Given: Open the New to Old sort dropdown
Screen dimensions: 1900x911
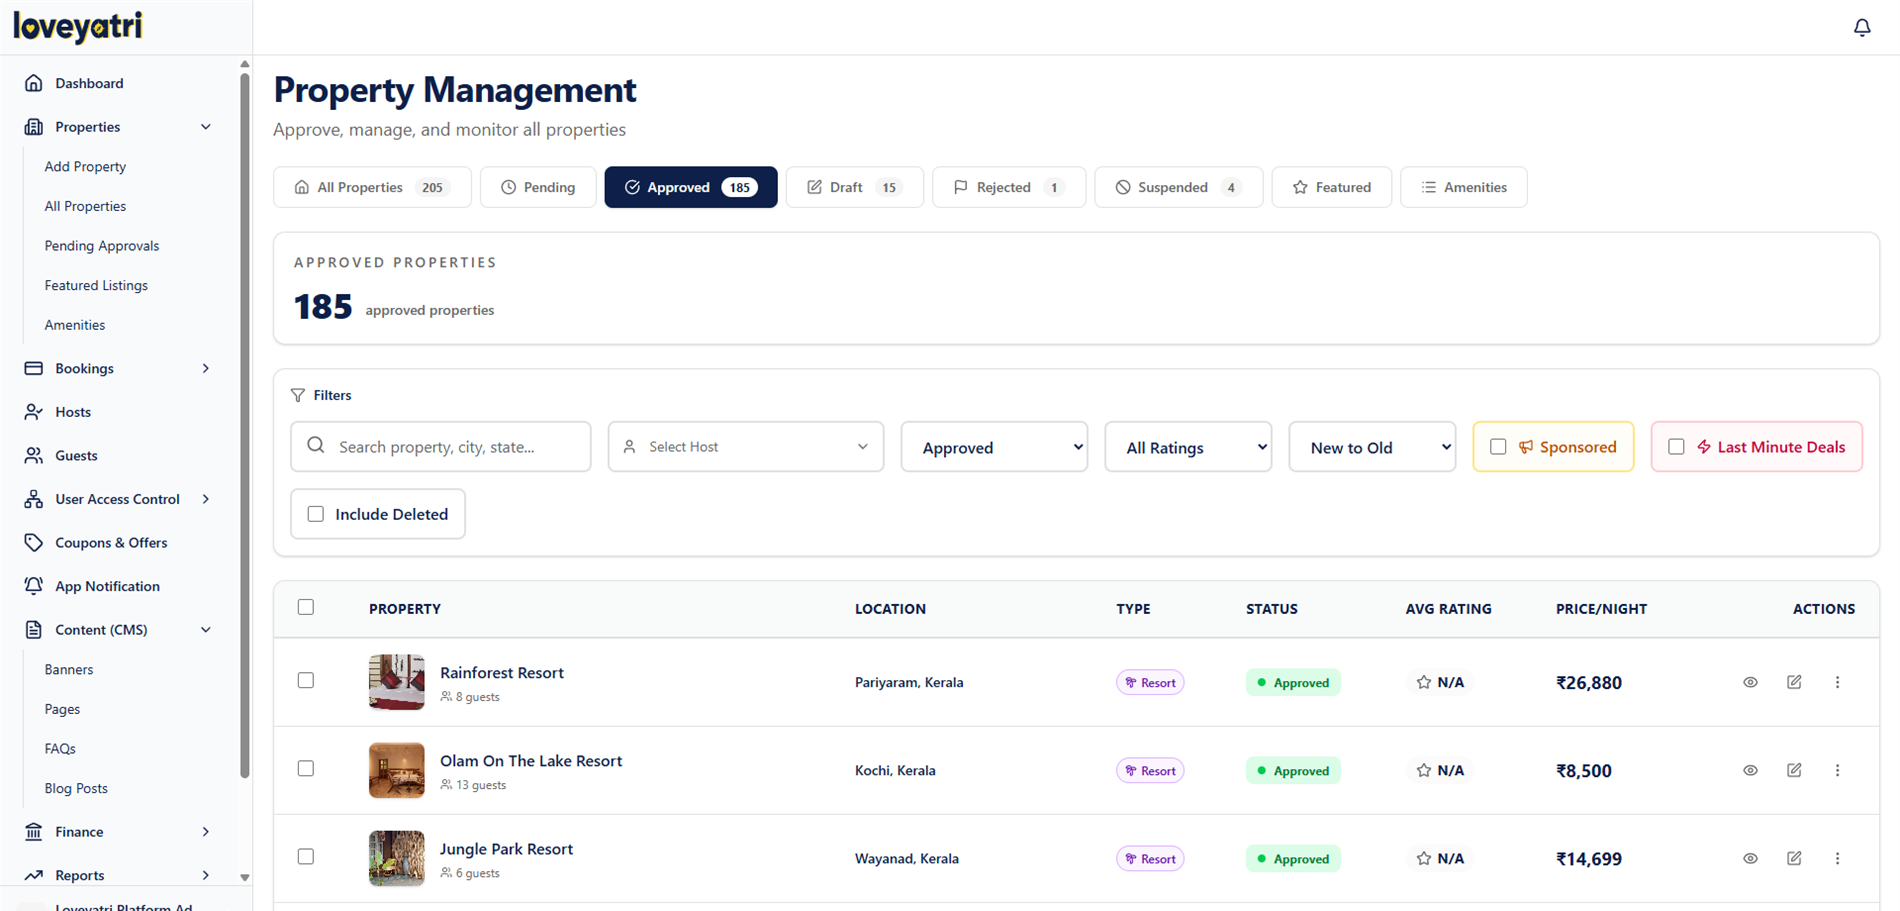Looking at the screenshot, I should click(1372, 447).
